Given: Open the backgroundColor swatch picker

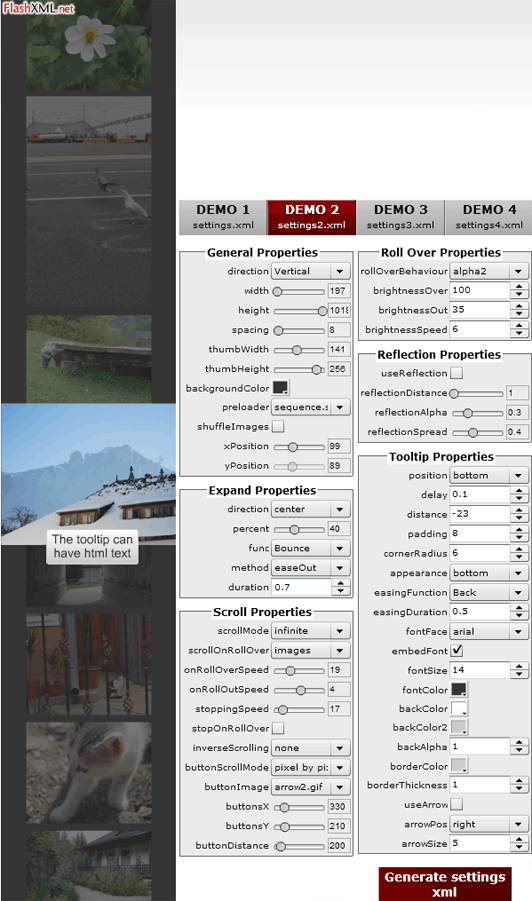Looking at the screenshot, I should click(x=280, y=388).
